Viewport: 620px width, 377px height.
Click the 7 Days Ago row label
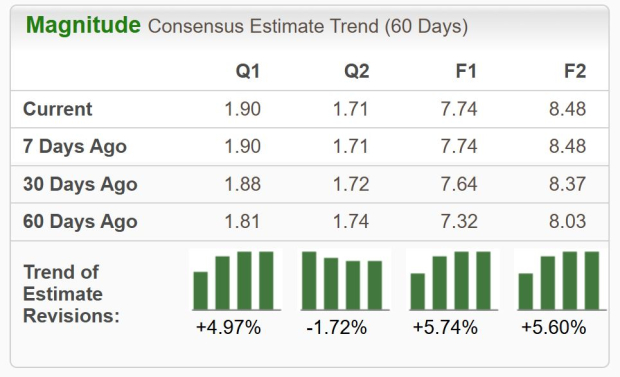(75, 147)
